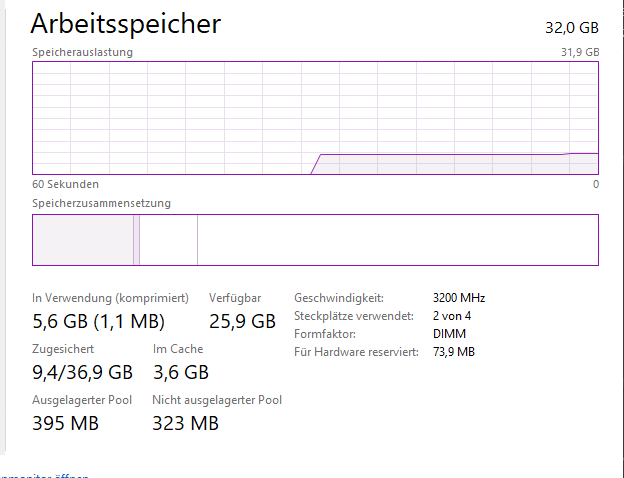Click the Für Hardware reserviert 73,9 MB value
Viewport: 624px width, 478px height.
454,352
